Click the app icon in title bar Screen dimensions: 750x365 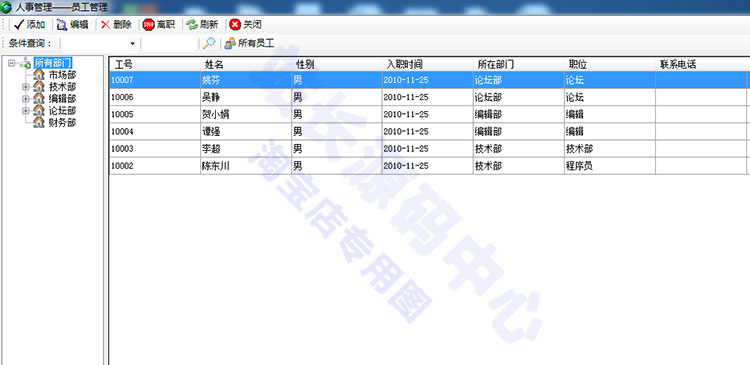point(6,7)
